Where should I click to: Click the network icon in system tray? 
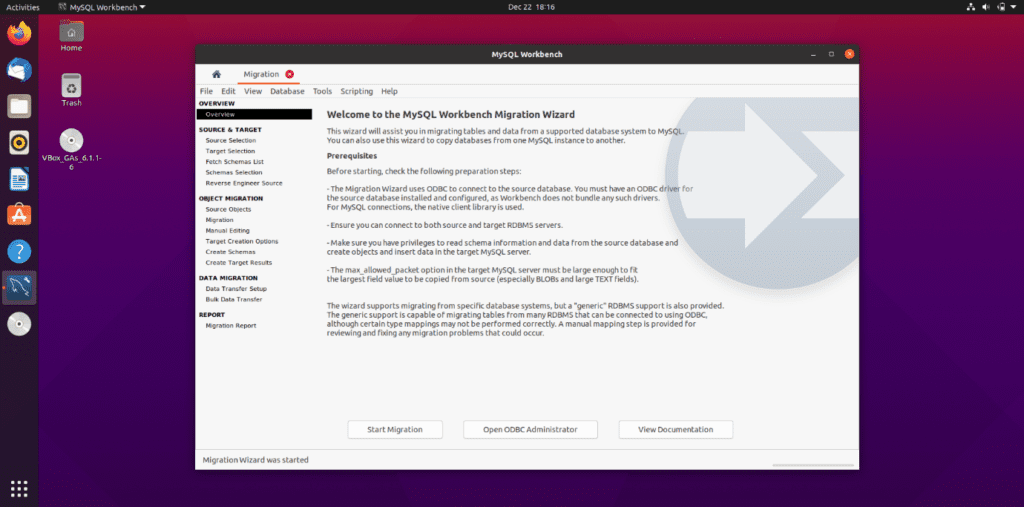[x=970, y=7]
